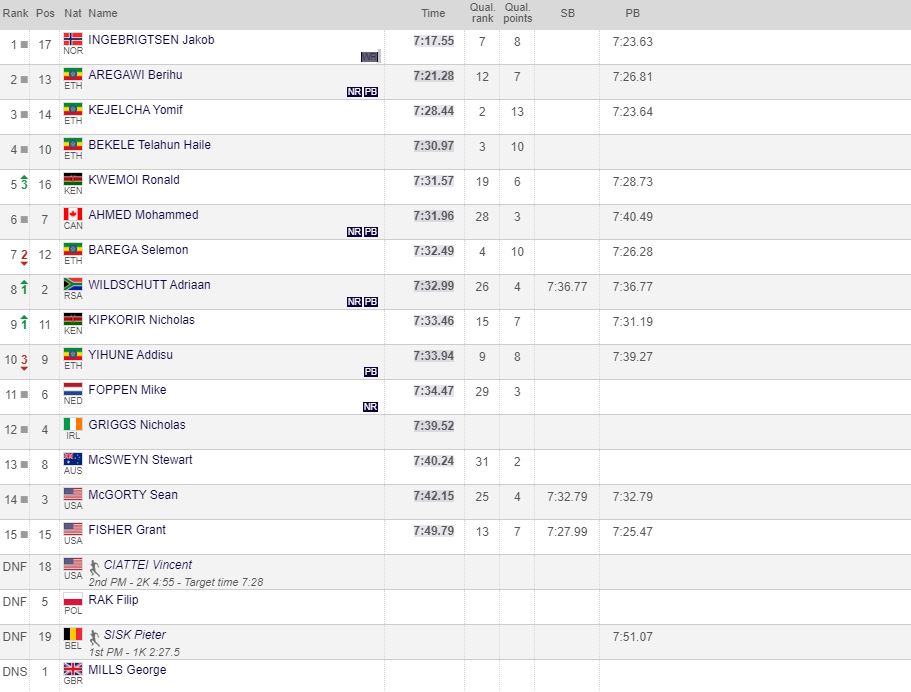
Task: Click the Qual. points column header
Action: tap(517, 13)
